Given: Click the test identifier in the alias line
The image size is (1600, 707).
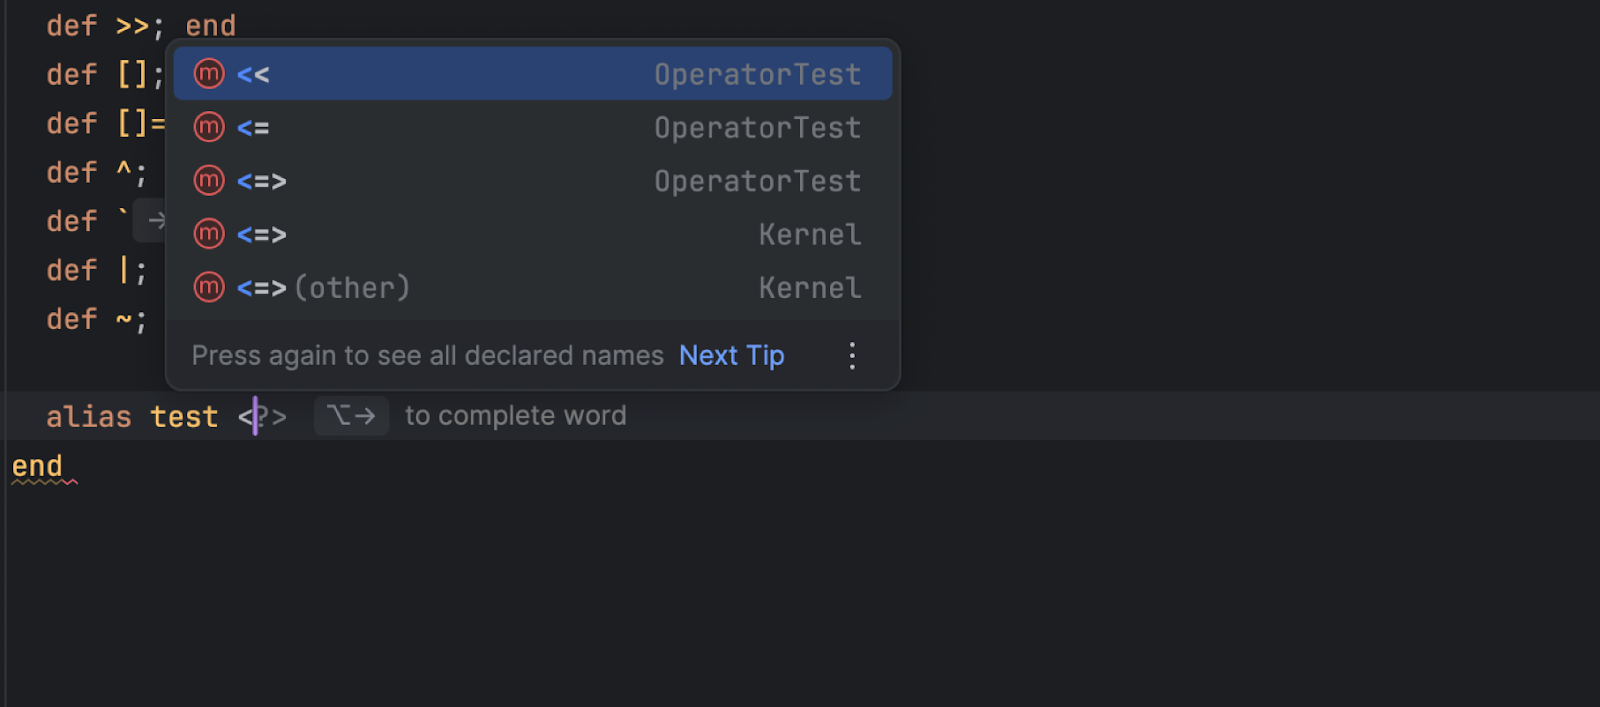Looking at the screenshot, I should coord(184,417).
